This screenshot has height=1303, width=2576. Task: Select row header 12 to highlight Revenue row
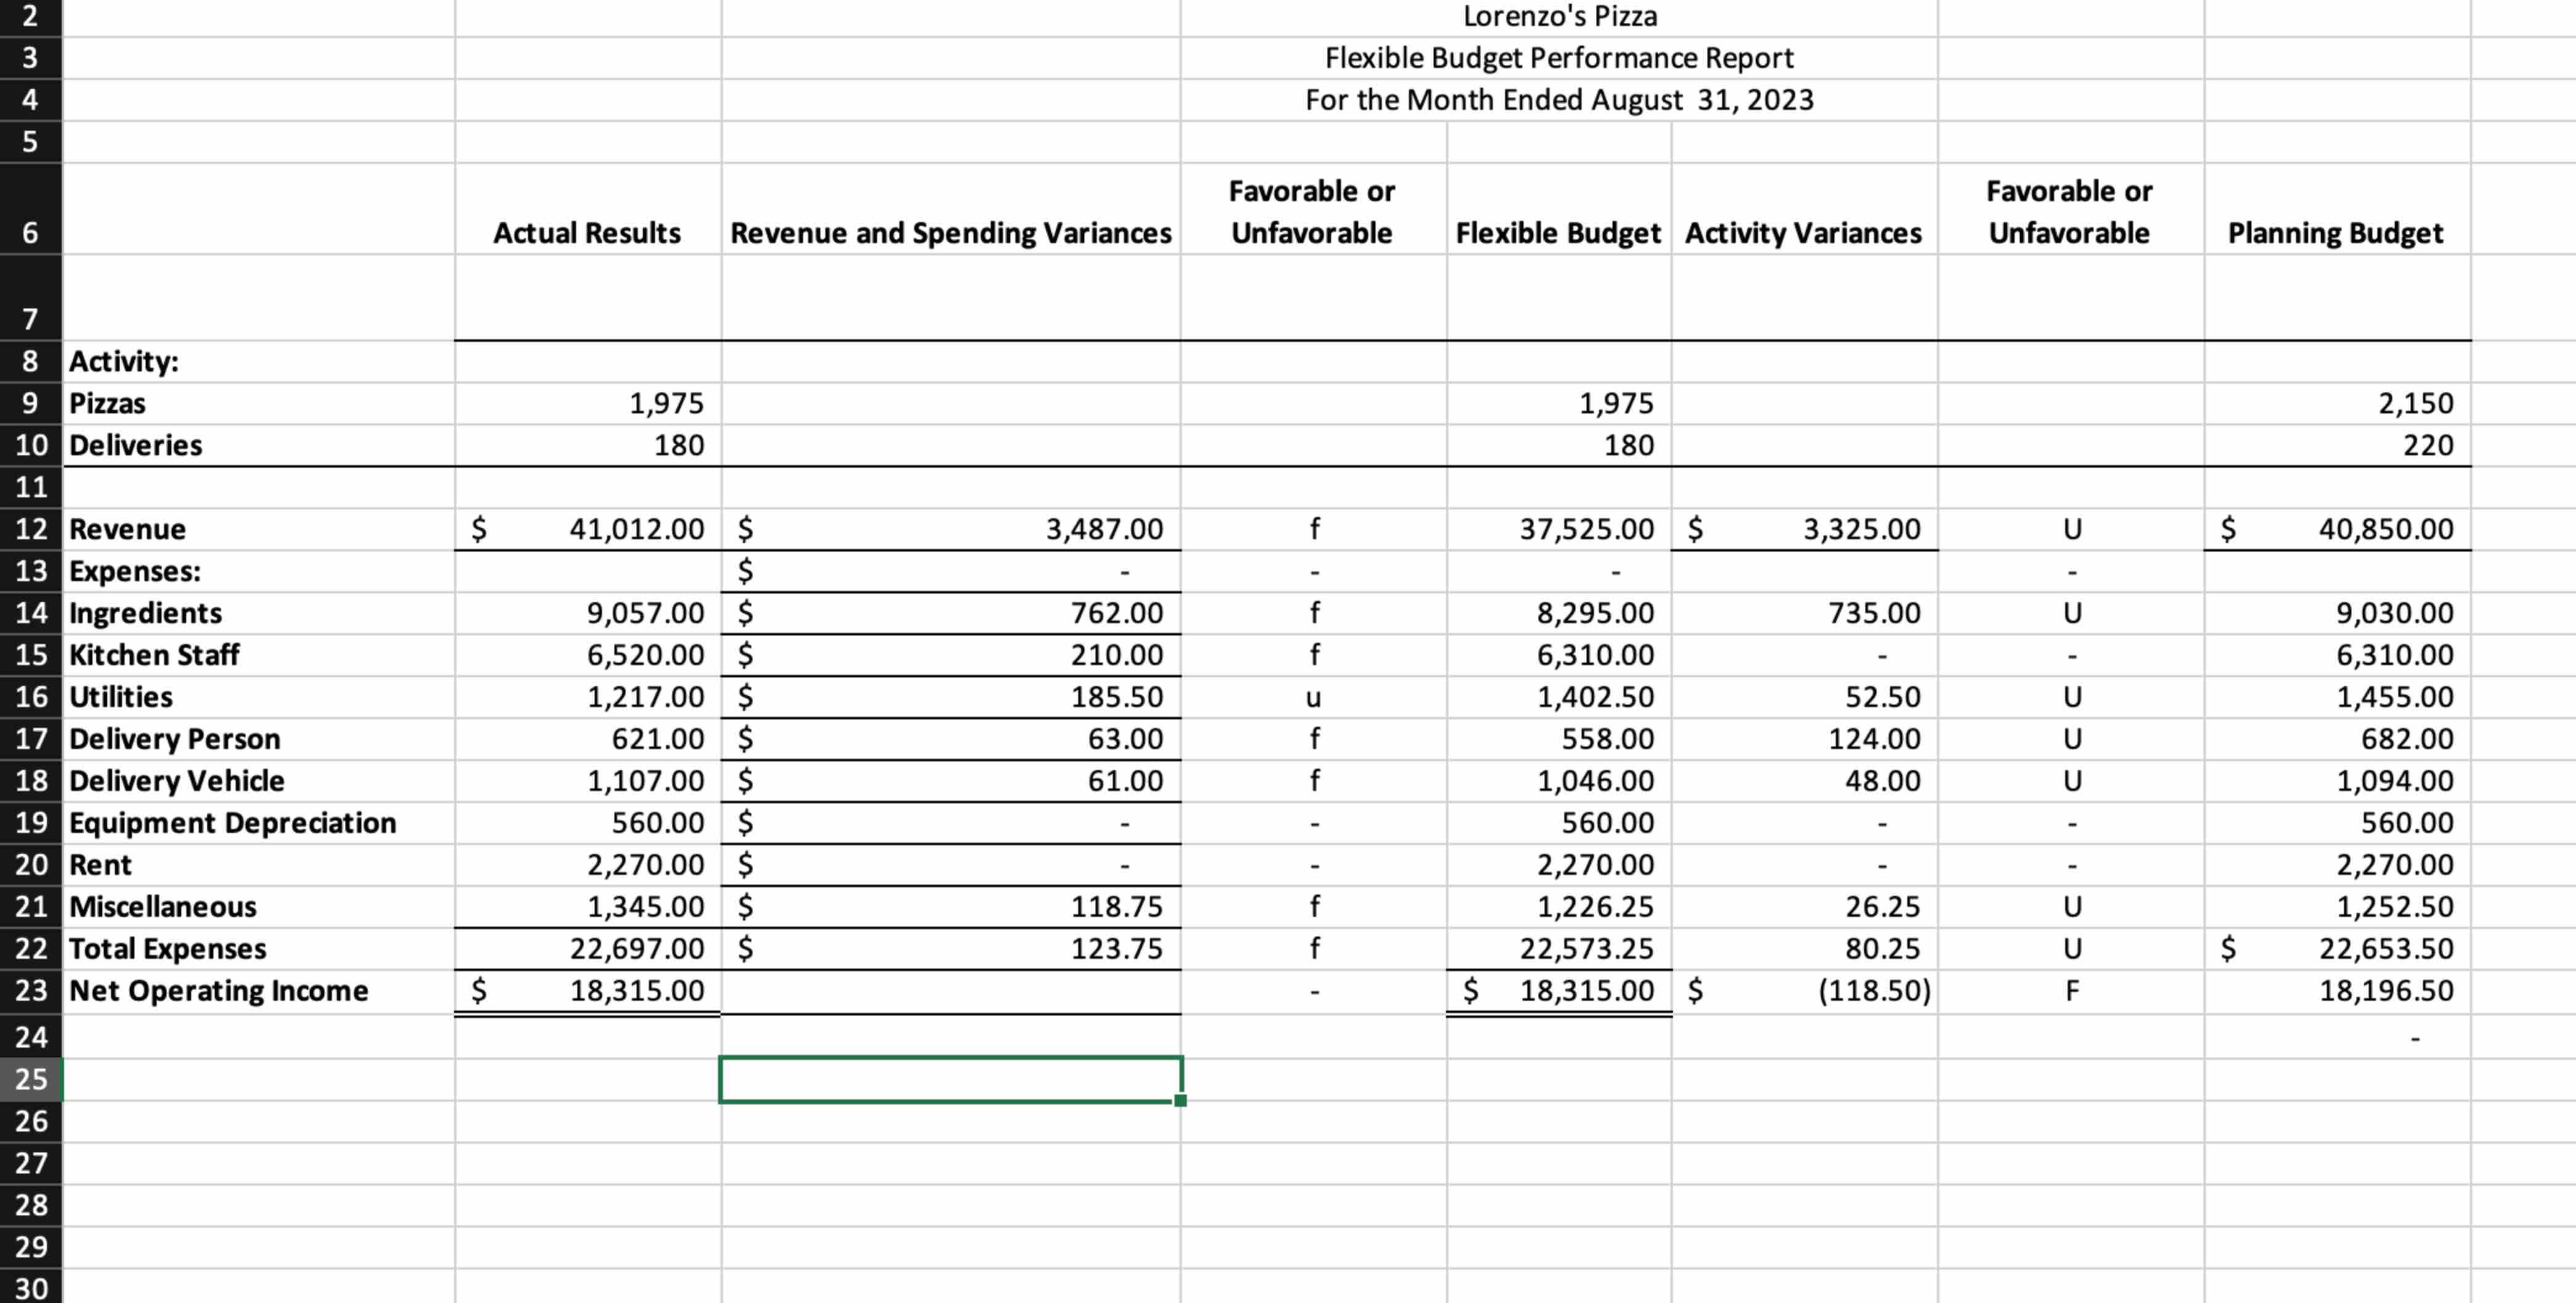click(30, 529)
